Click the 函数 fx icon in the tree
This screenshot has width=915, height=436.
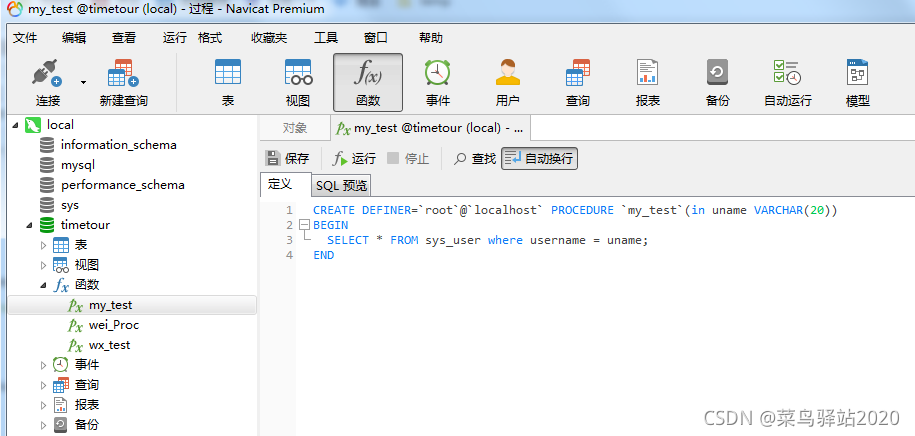pyautogui.click(x=61, y=285)
